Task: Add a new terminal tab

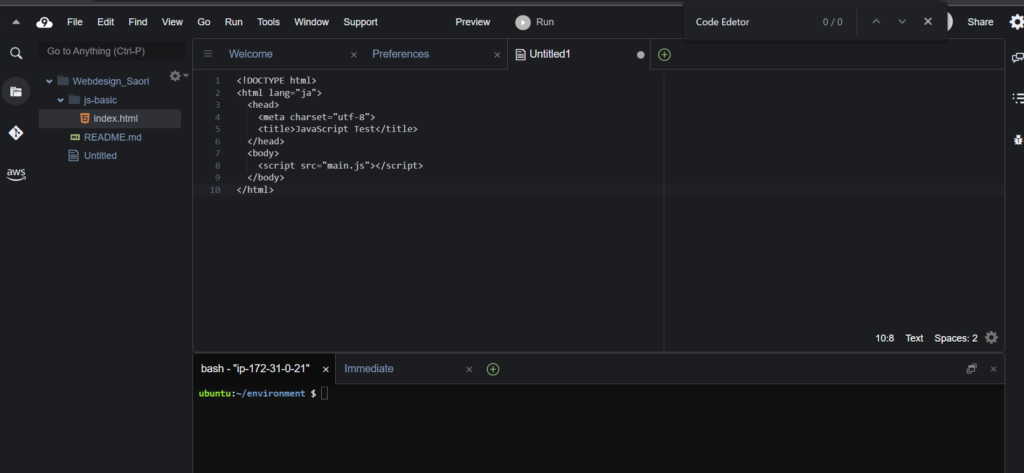Action: tap(493, 369)
